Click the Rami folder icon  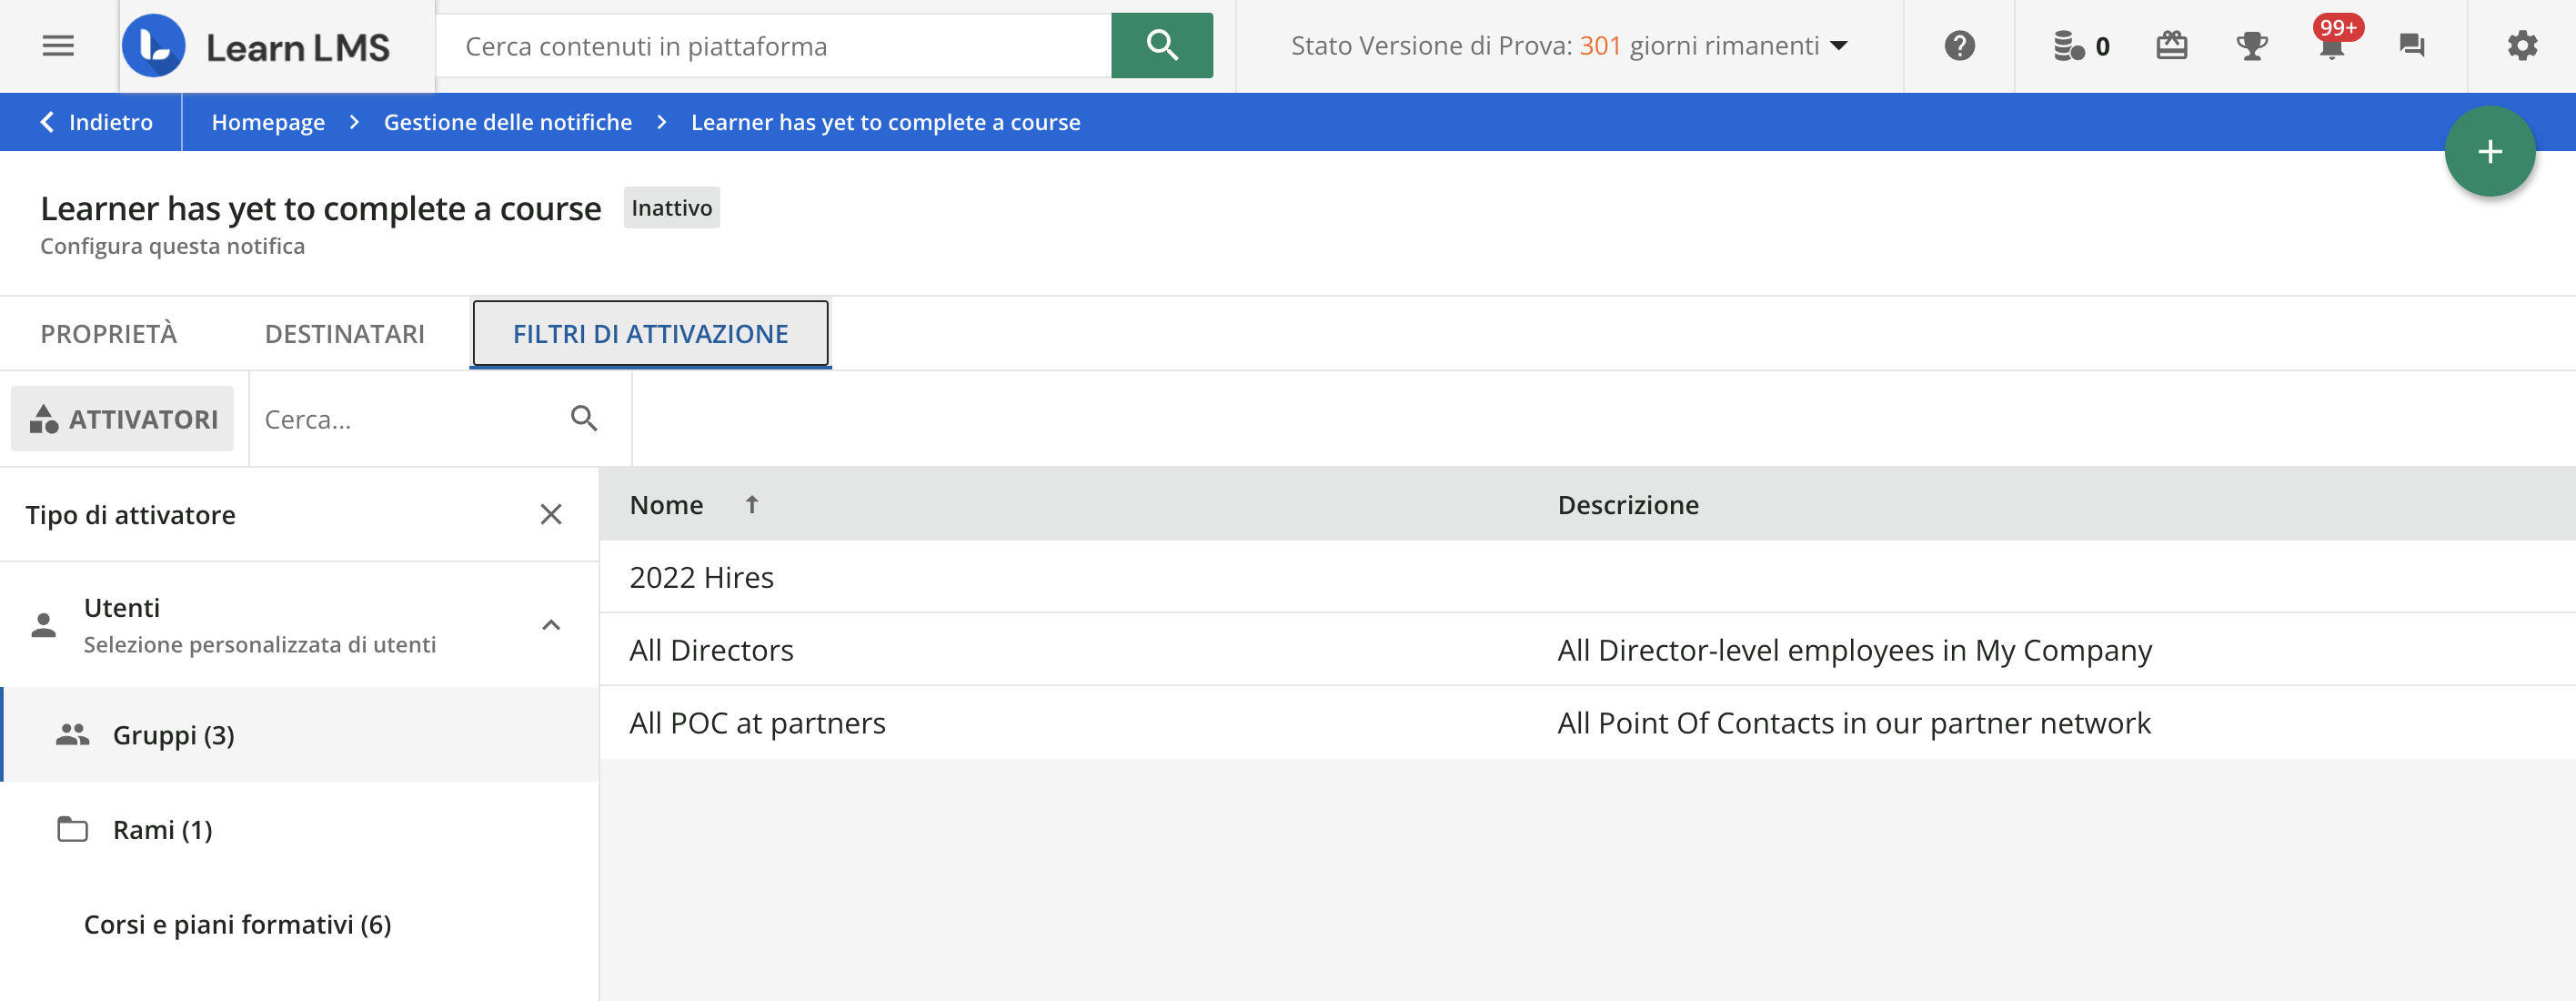(x=73, y=829)
